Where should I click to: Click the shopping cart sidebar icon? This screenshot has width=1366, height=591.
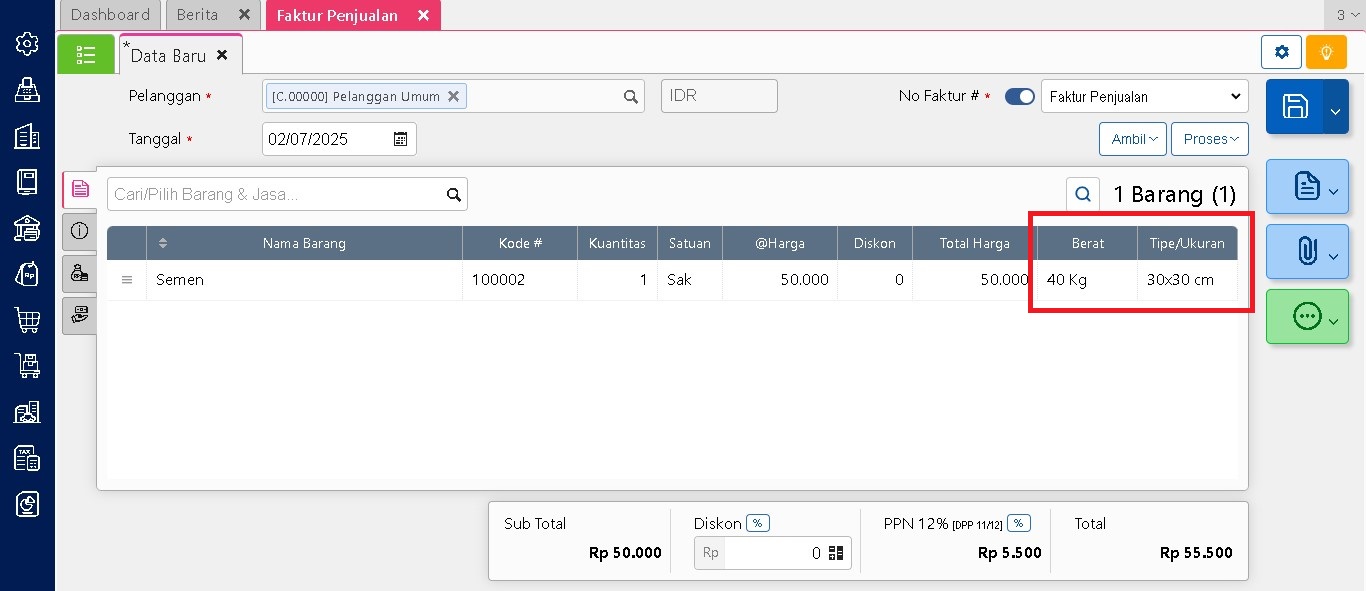[x=27, y=320]
